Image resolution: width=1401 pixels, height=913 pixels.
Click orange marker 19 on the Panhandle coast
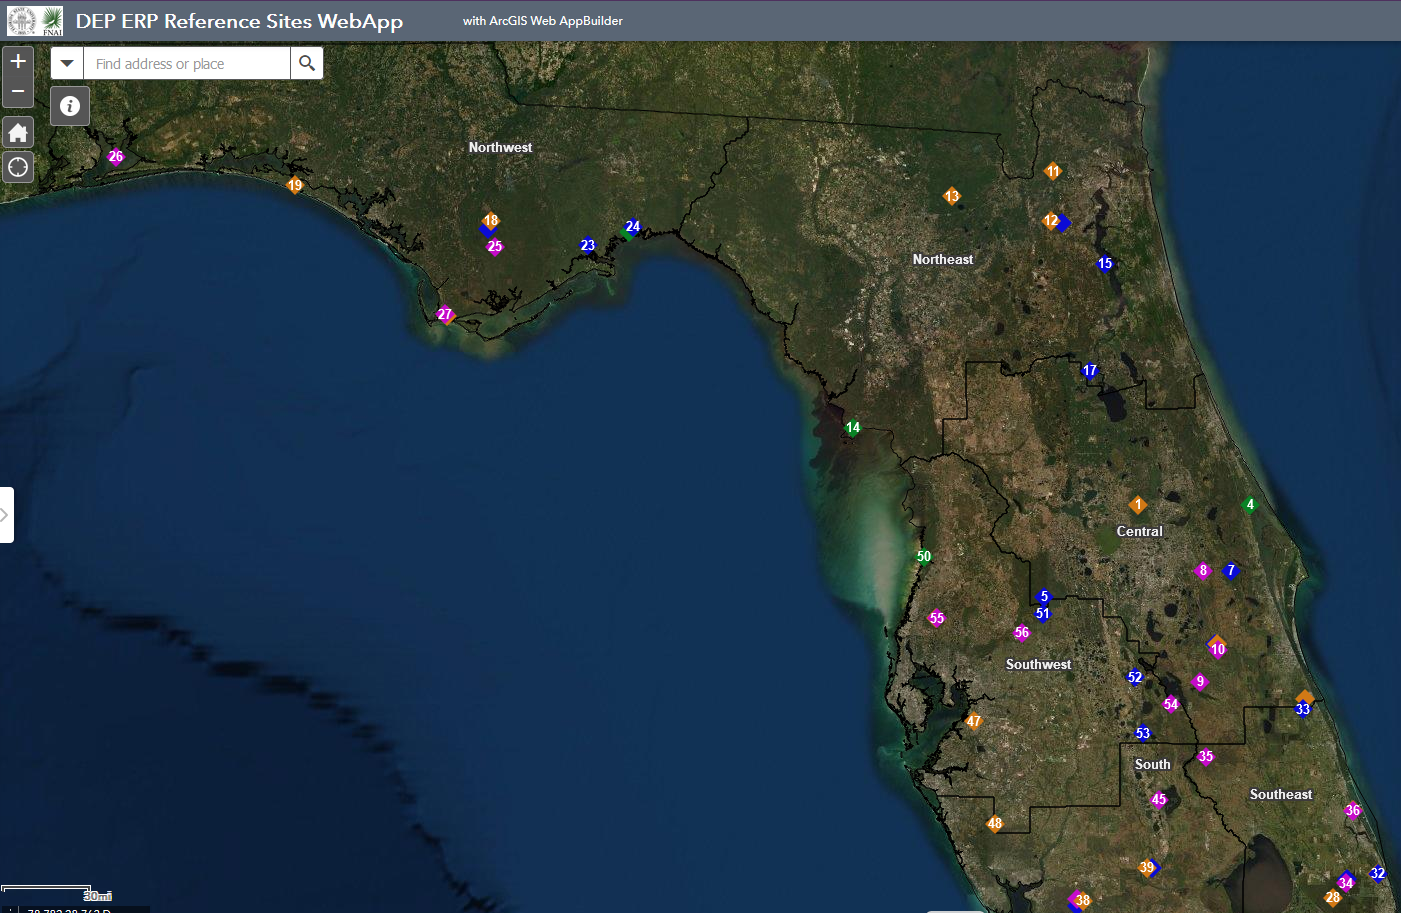(295, 185)
